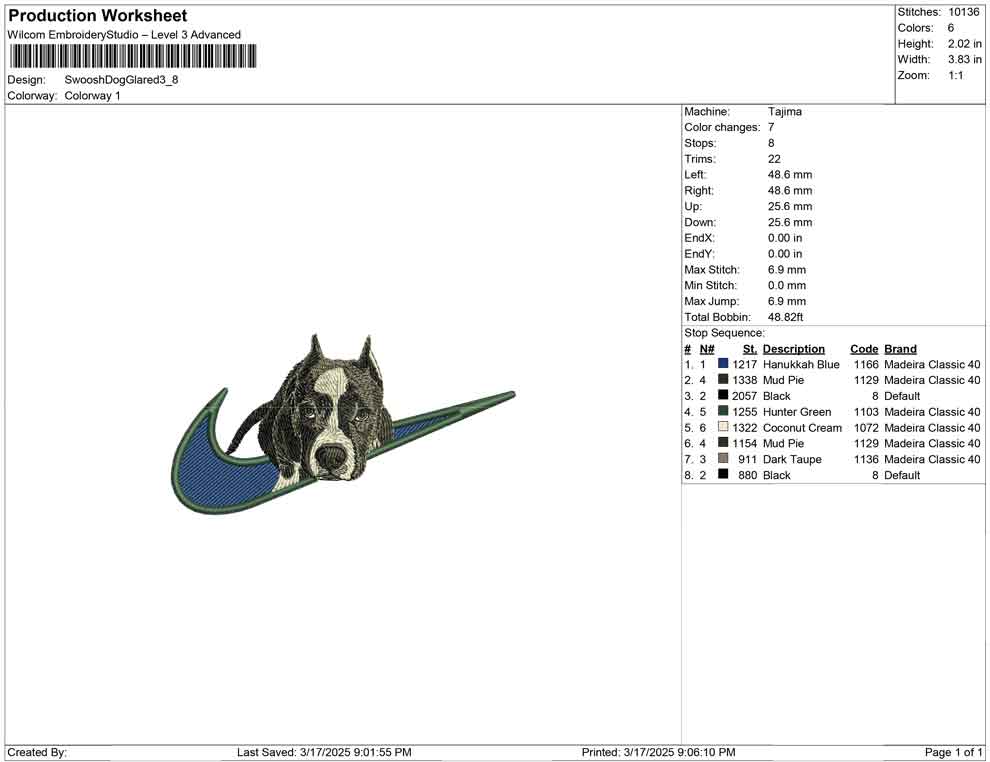This screenshot has height=762, width=990.
Task: Click the Up value 25.6 mm
Action: point(790,206)
